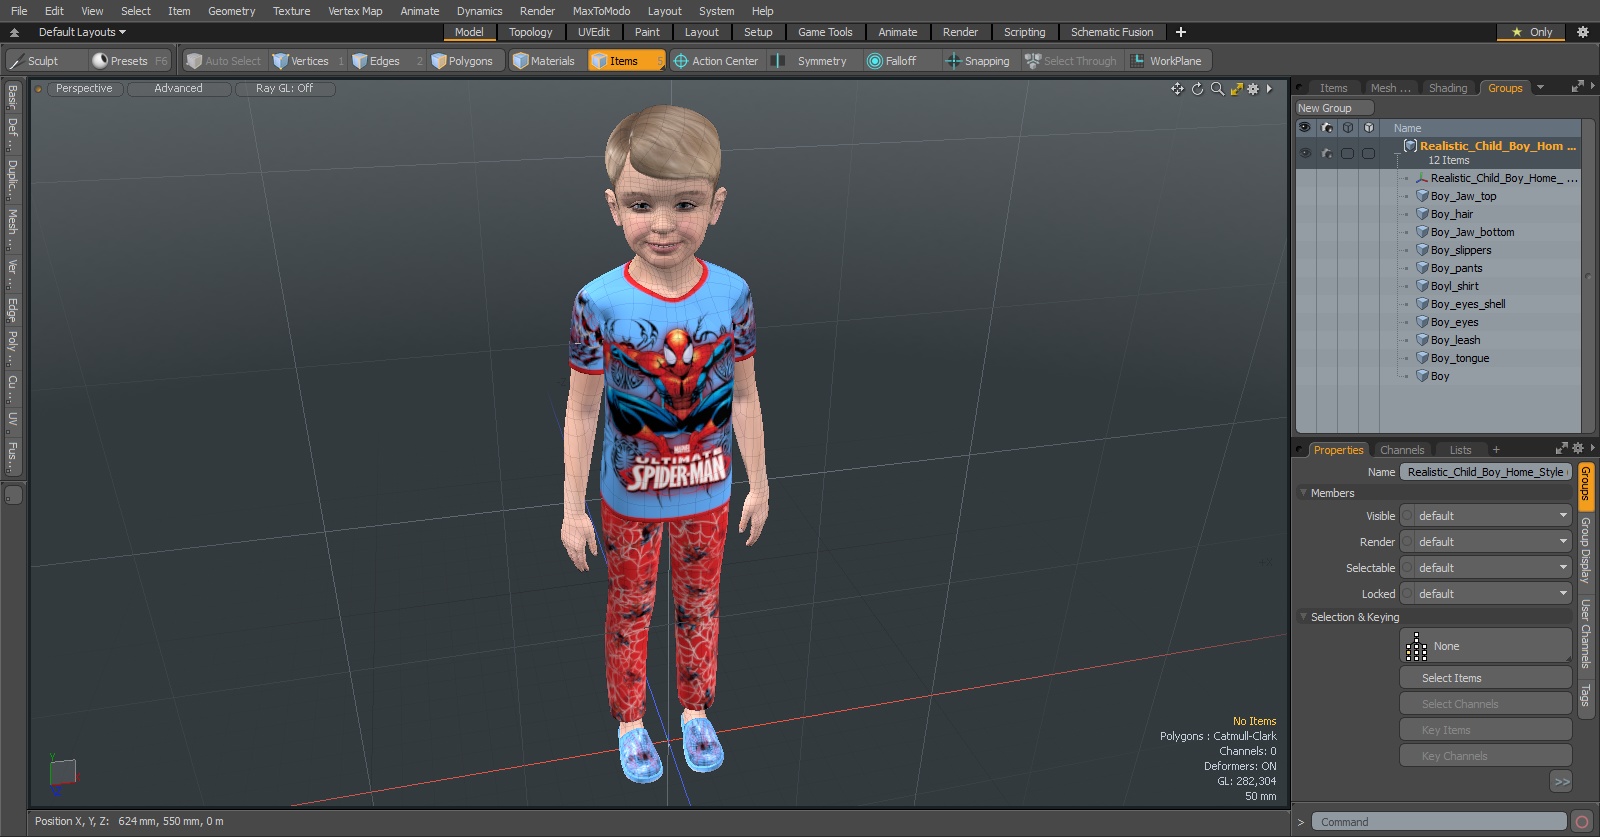The image size is (1600, 837).
Task: Open the User Channels vertical tab
Action: [x=1585, y=634]
